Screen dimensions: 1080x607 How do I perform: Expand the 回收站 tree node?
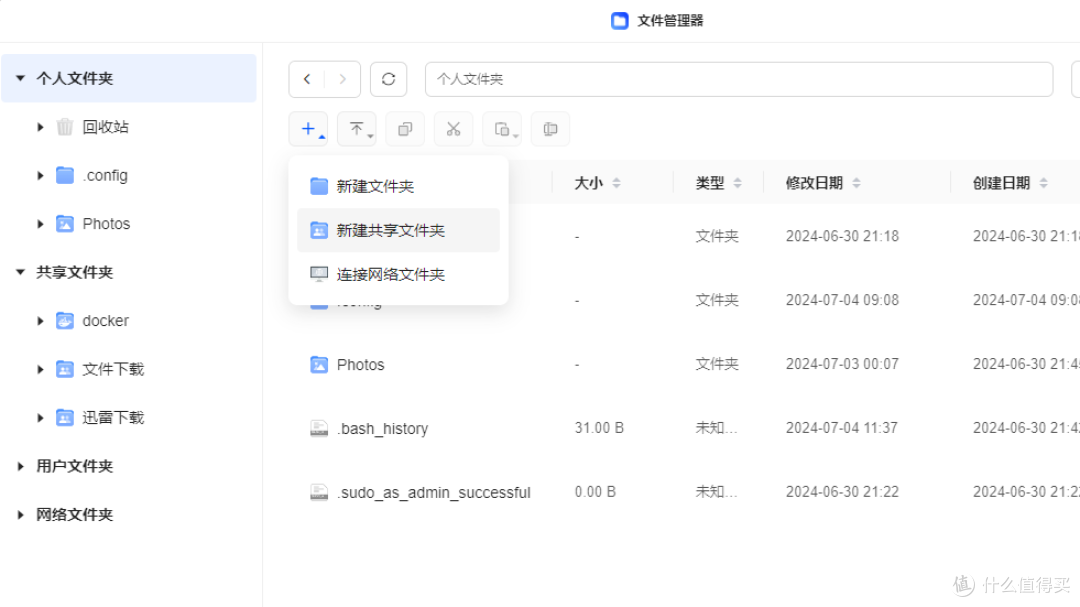40,127
